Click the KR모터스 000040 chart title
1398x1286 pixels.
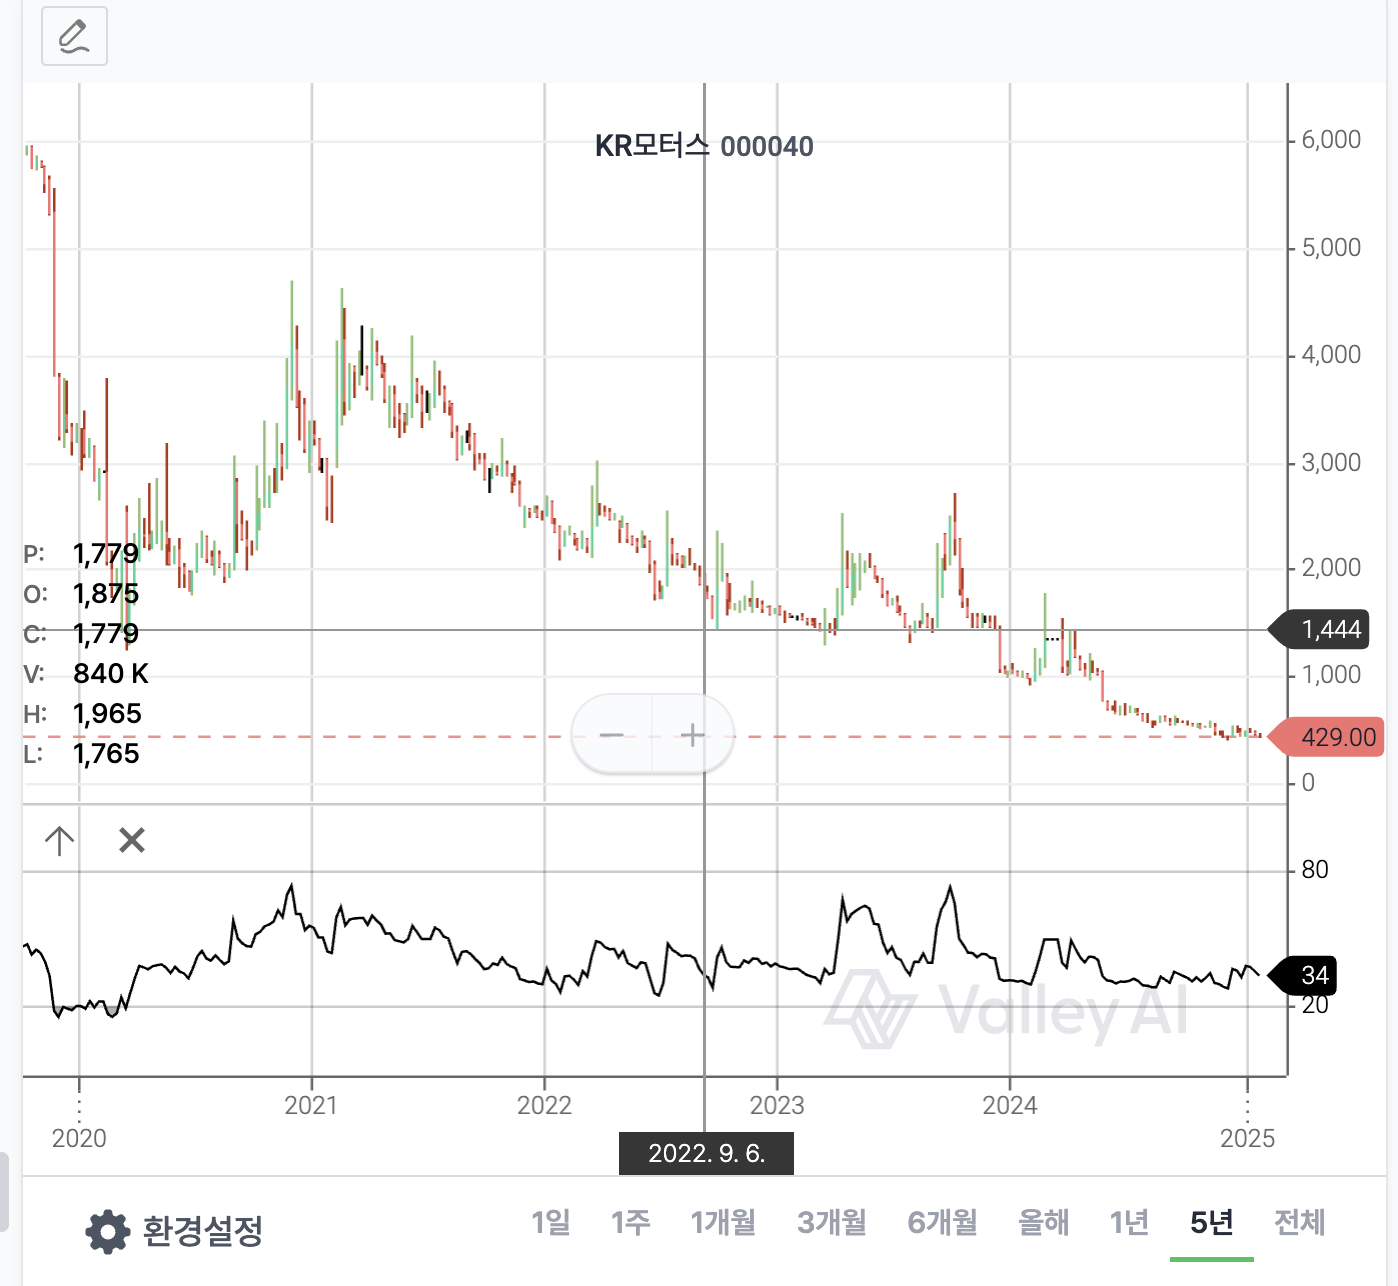pos(704,146)
